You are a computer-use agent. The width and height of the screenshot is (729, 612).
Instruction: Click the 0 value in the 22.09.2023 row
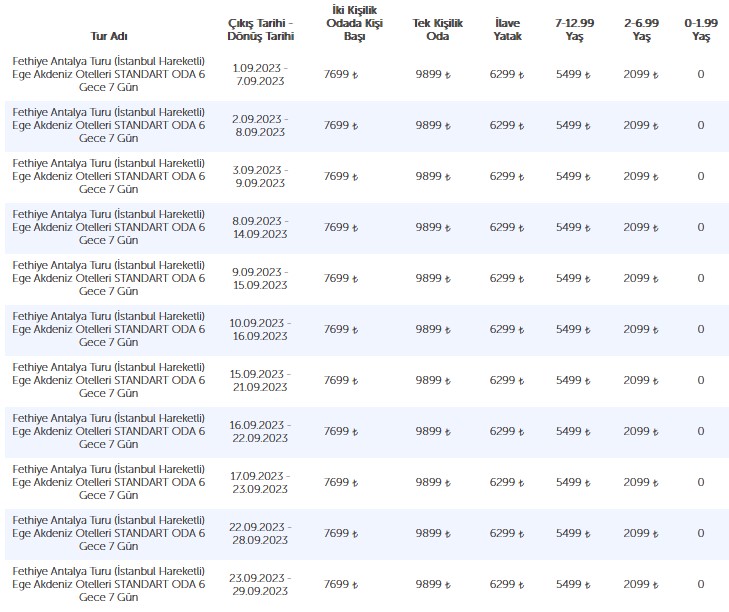pyautogui.click(x=701, y=534)
